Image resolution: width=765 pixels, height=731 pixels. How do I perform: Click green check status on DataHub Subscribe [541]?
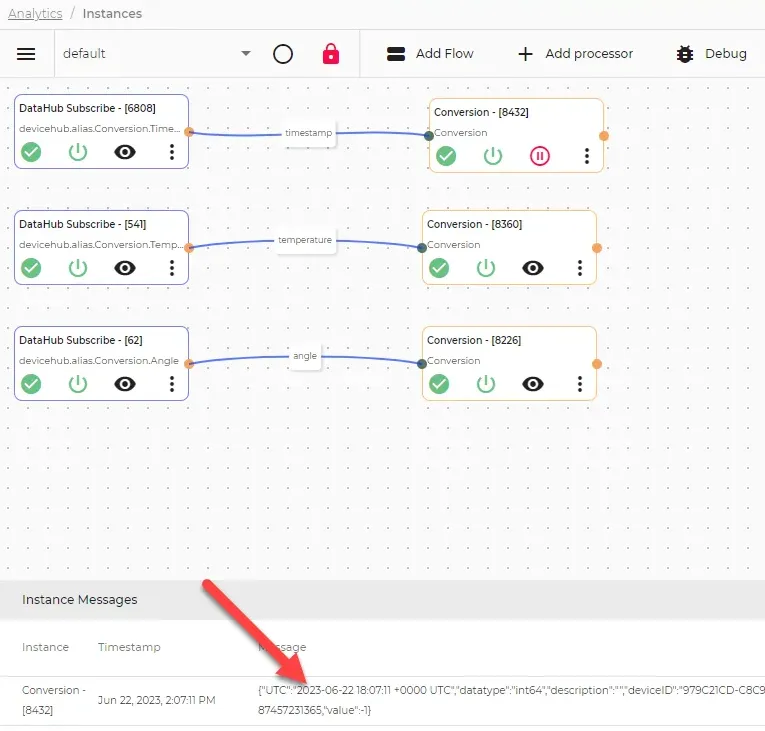pos(31,268)
